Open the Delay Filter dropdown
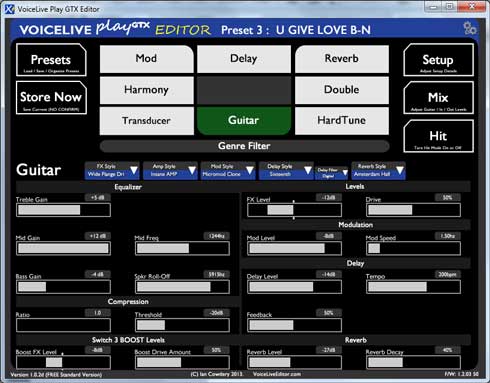 coord(332,172)
